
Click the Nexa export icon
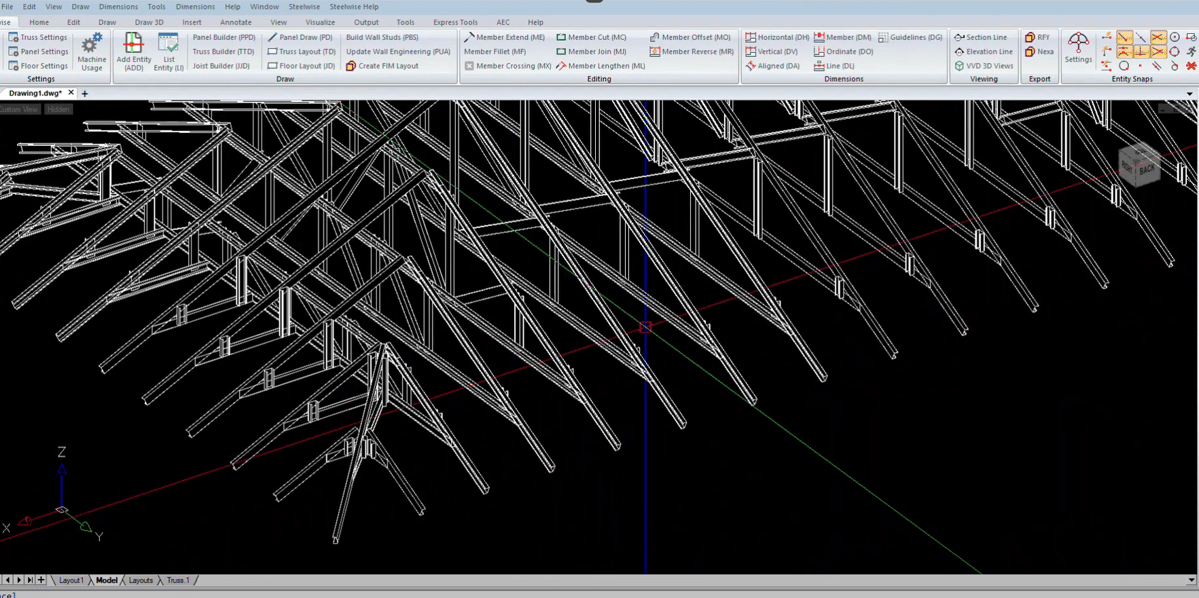(1038, 51)
